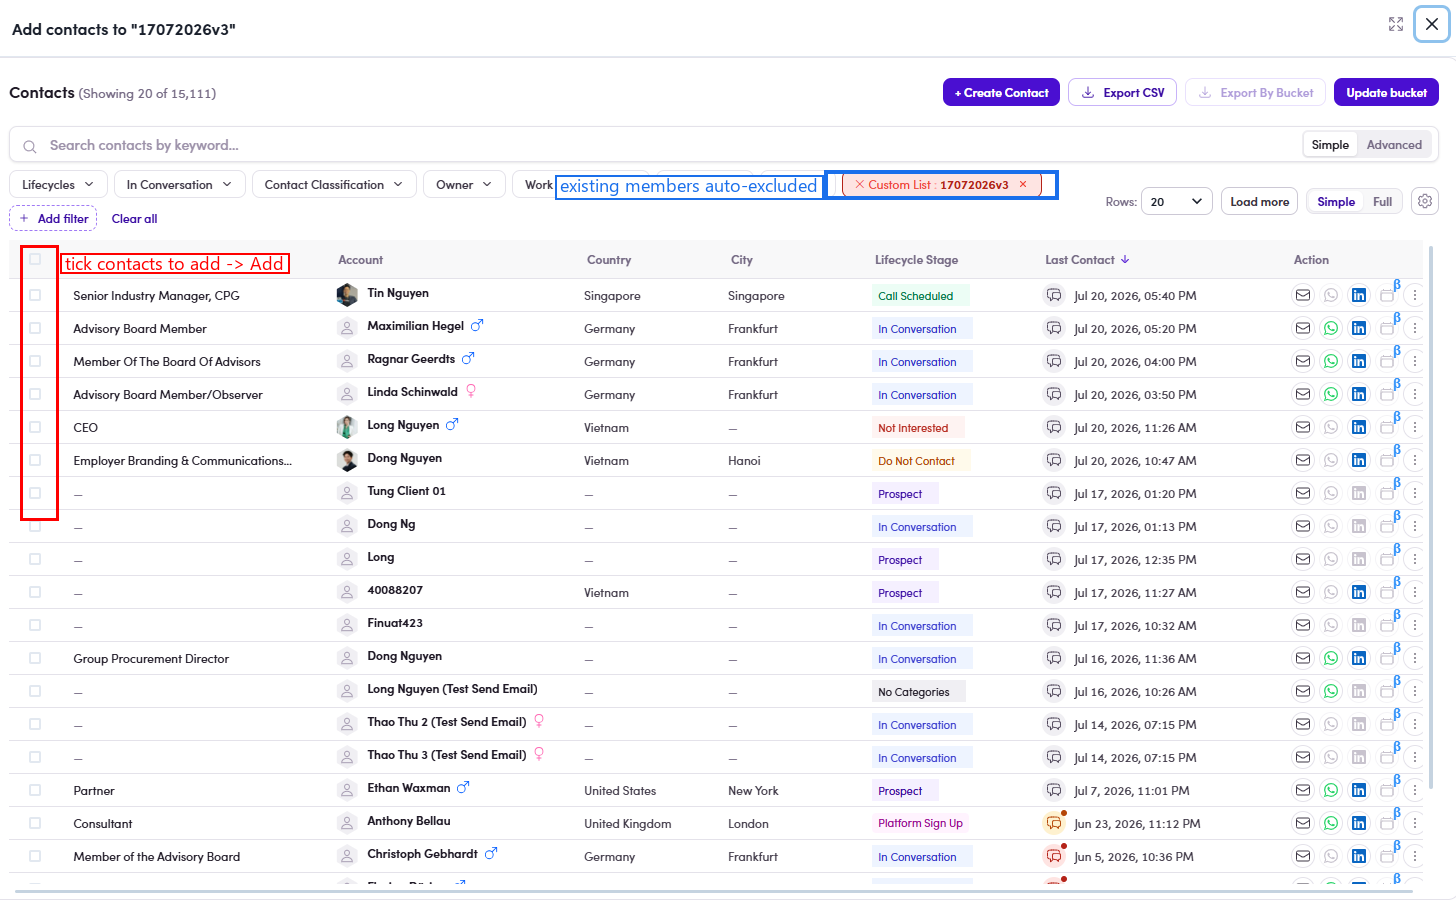Check the Member Of The Board Of Advisors row
Screen dimensions: 1456x900
coord(35,361)
